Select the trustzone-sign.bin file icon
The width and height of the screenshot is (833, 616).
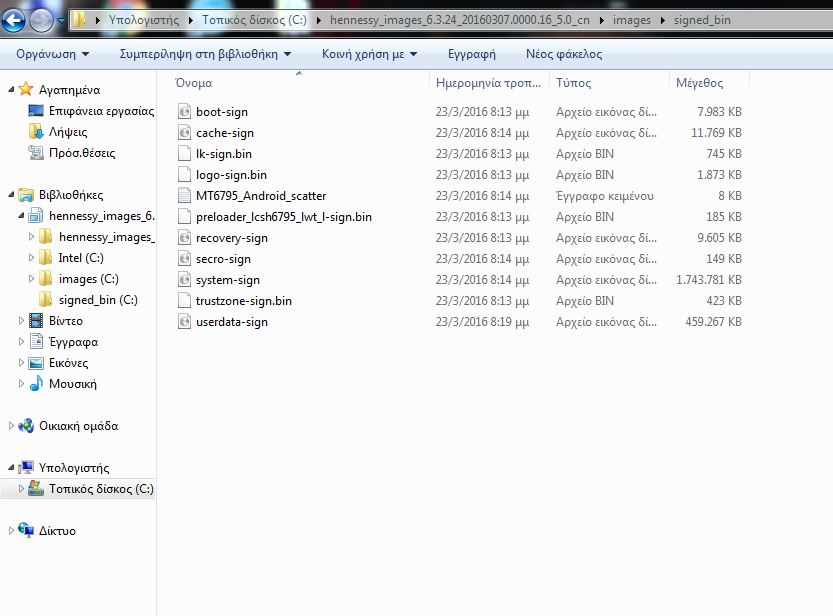(184, 301)
